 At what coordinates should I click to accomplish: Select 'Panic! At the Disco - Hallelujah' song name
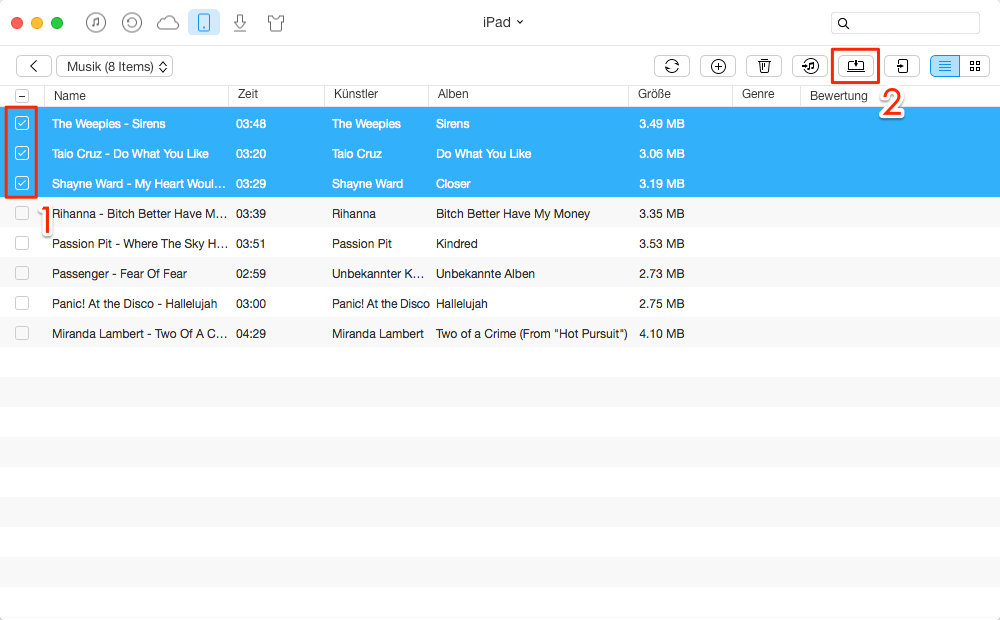click(135, 304)
